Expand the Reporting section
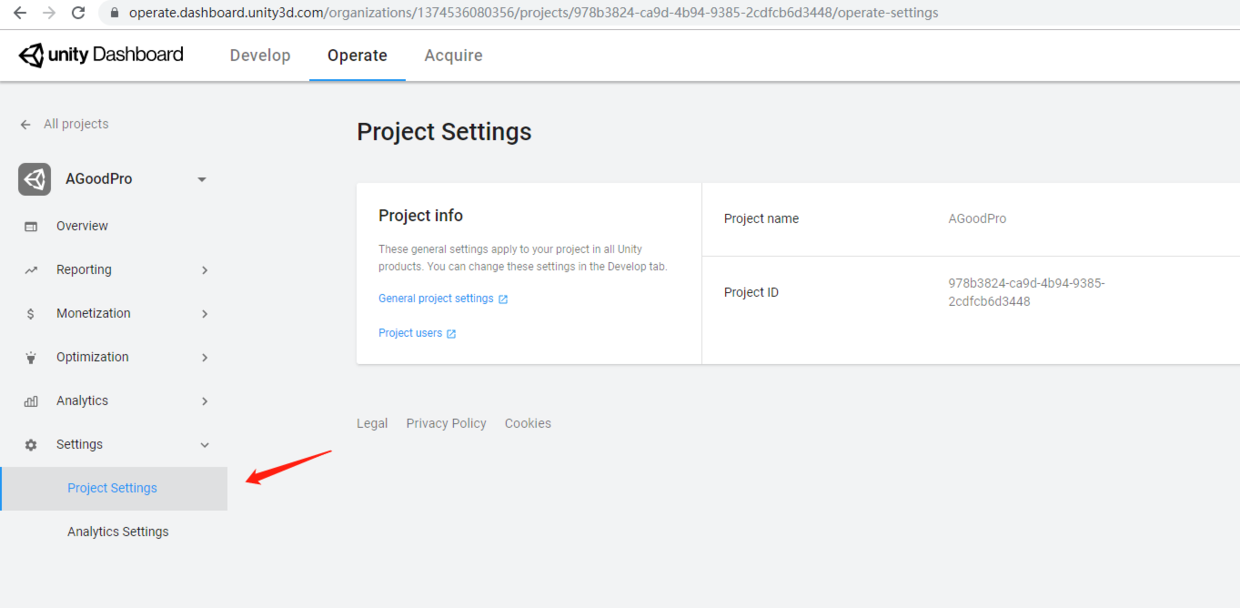This screenshot has width=1240, height=608. click(204, 270)
